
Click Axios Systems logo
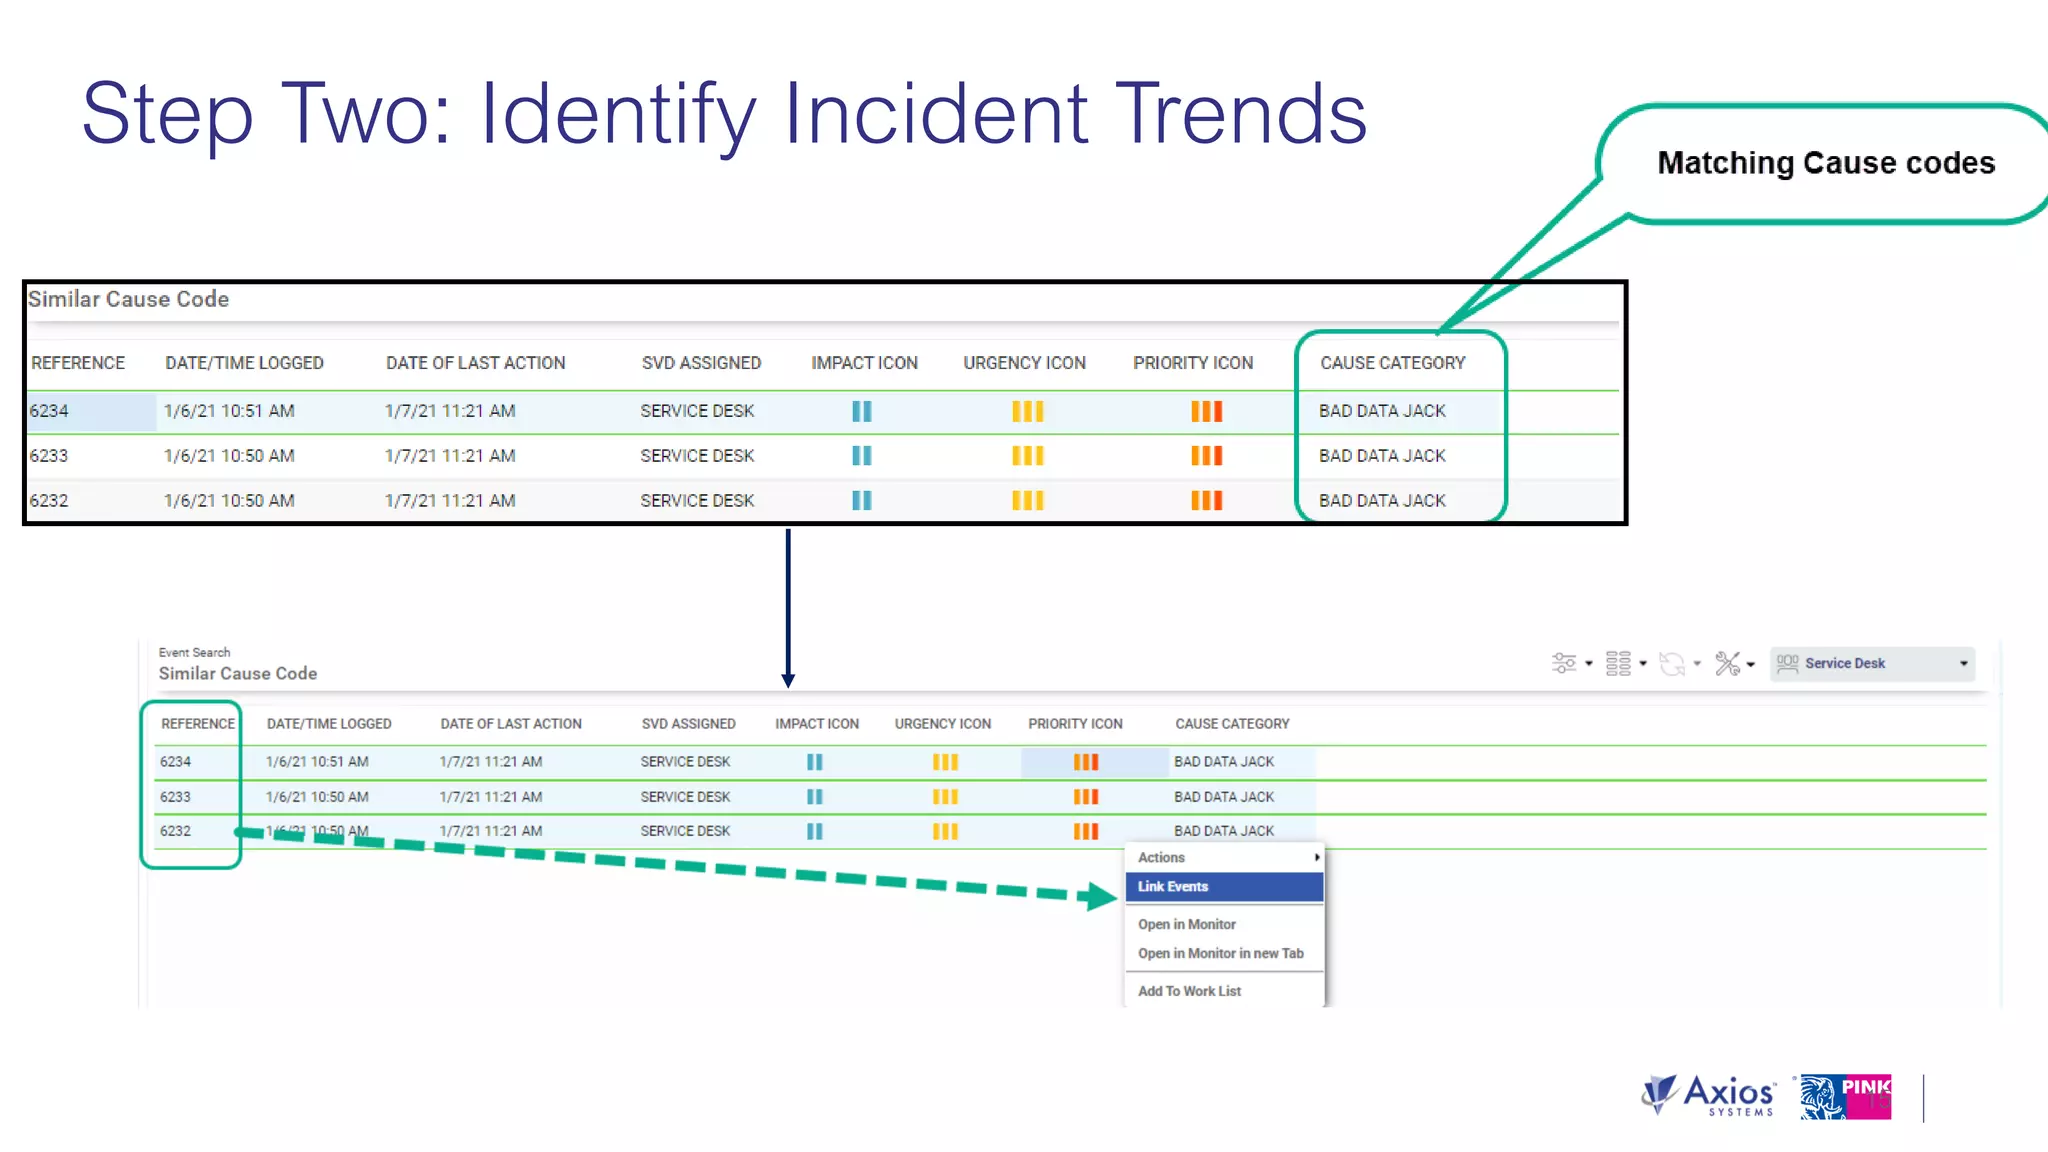[1710, 1096]
